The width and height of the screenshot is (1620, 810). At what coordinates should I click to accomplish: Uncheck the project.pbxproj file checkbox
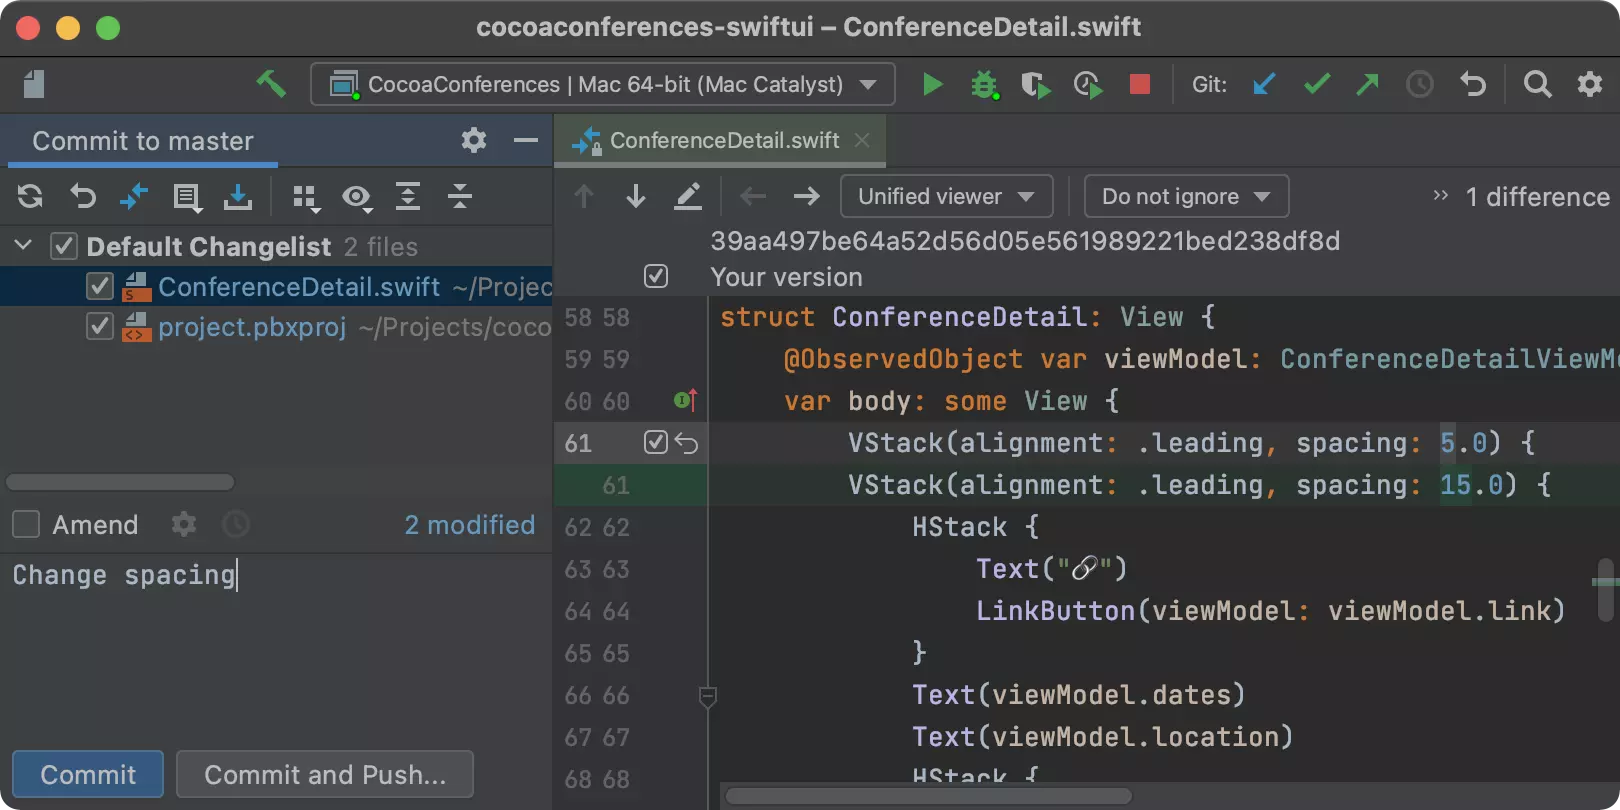coord(100,327)
